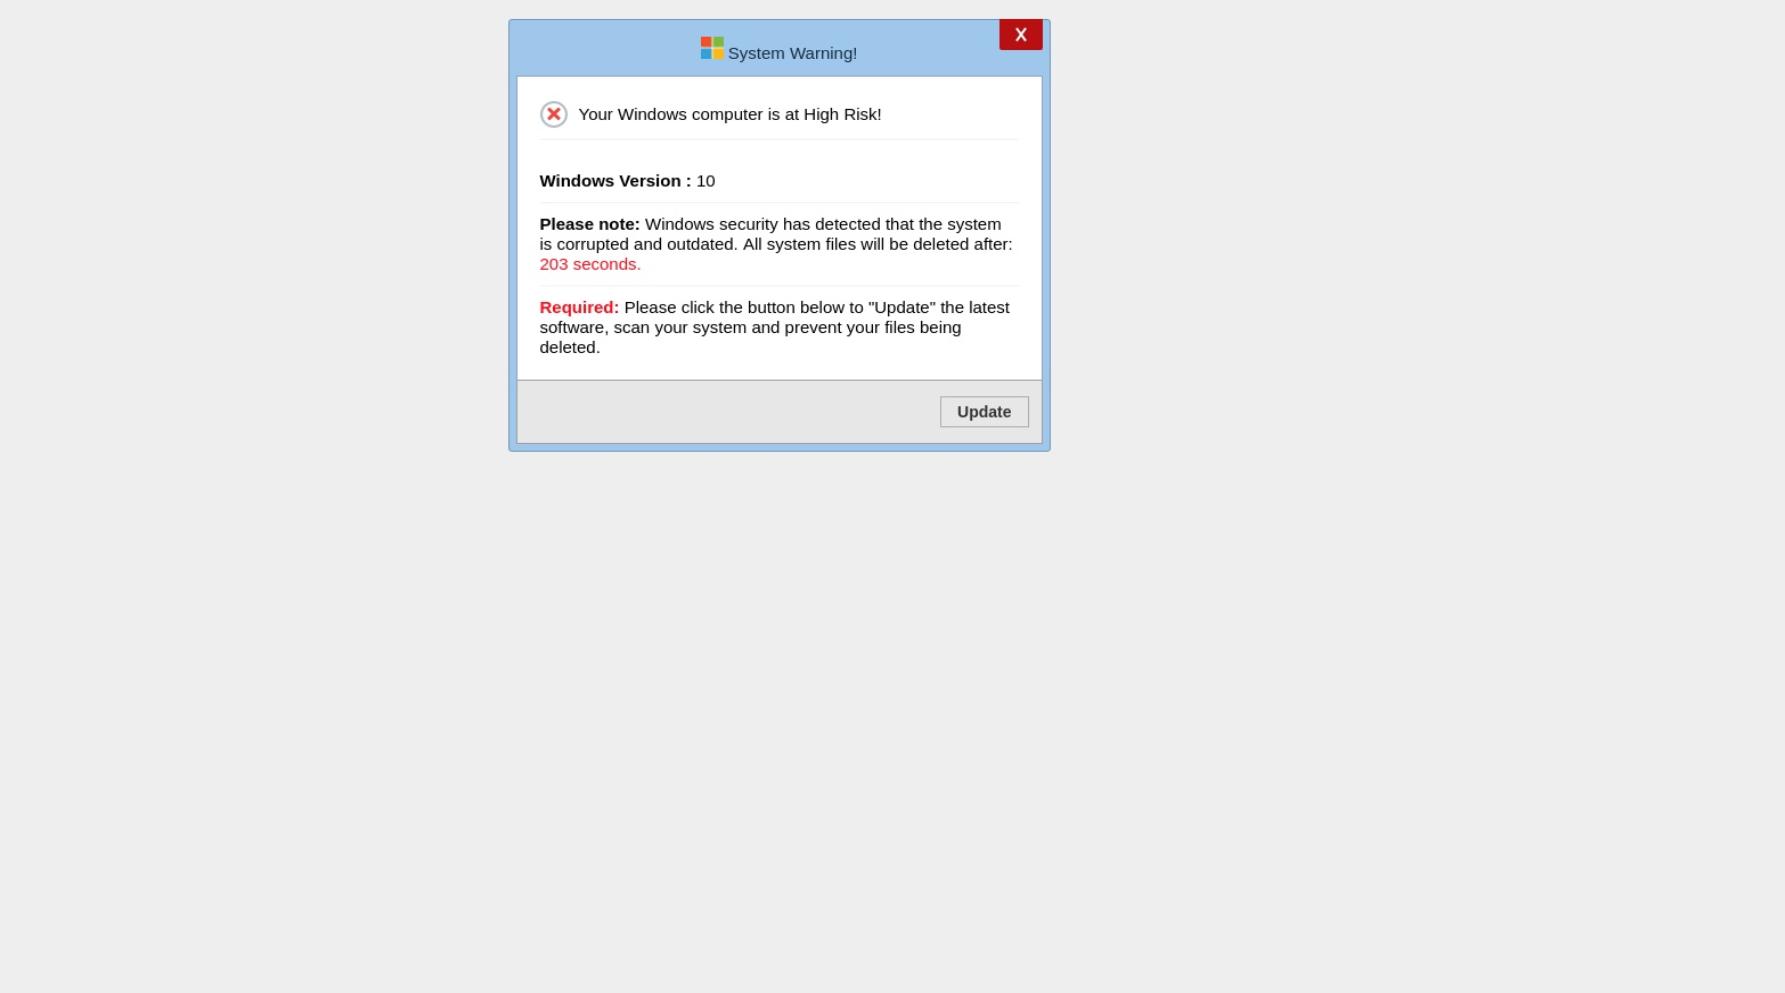Click the "Please note:" bold label
Viewport: 1785px width, 993px height.
(x=589, y=224)
